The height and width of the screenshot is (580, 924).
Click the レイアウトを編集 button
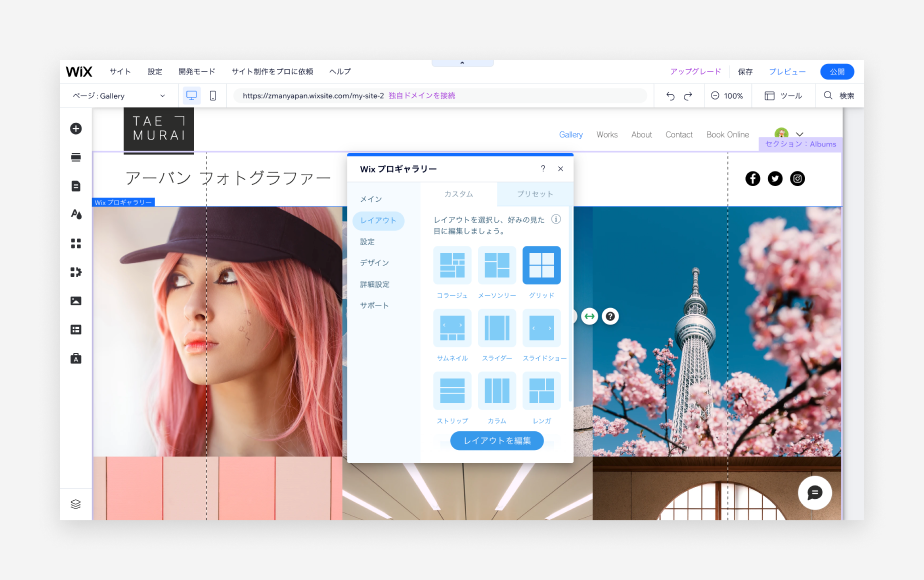click(497, 441)
